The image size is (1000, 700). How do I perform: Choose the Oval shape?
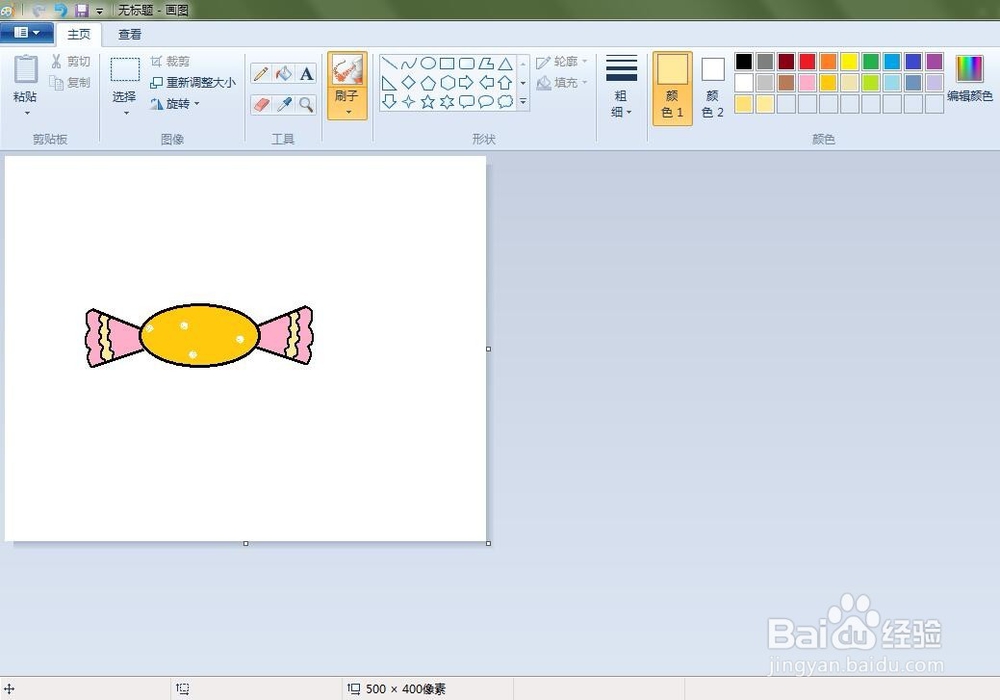click(428, 63)
